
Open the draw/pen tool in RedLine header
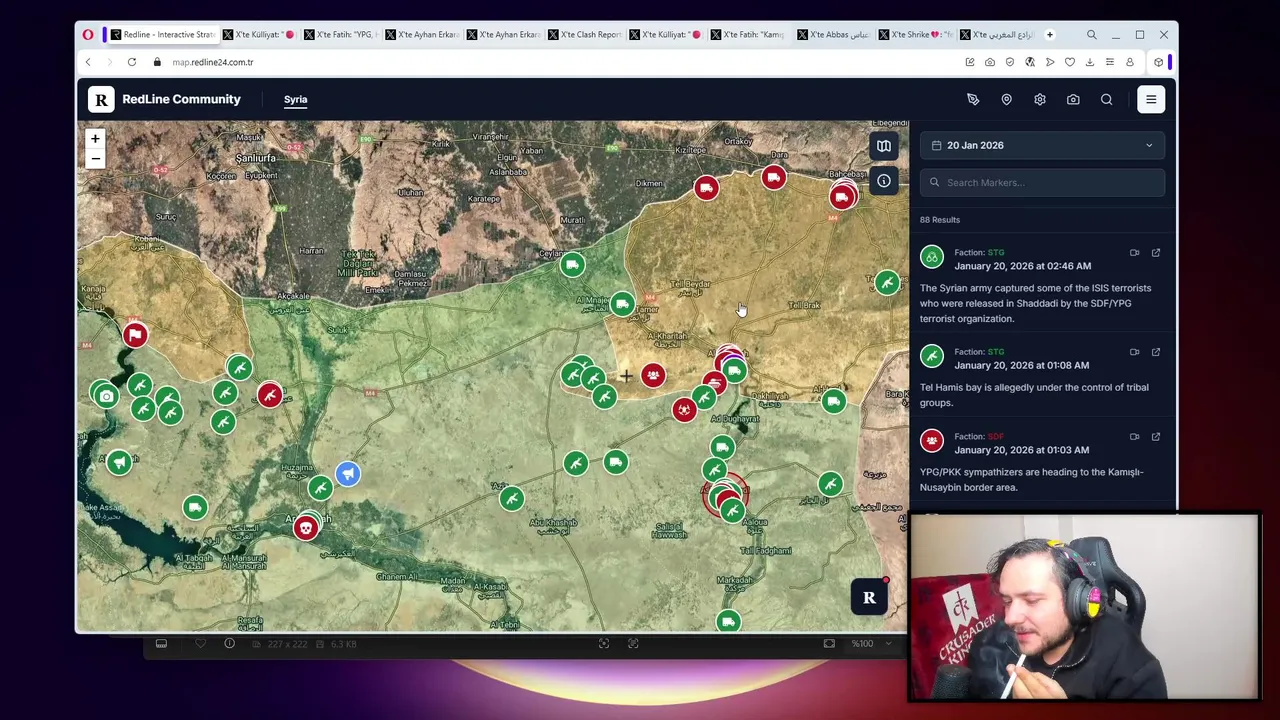tap(973, 99)
